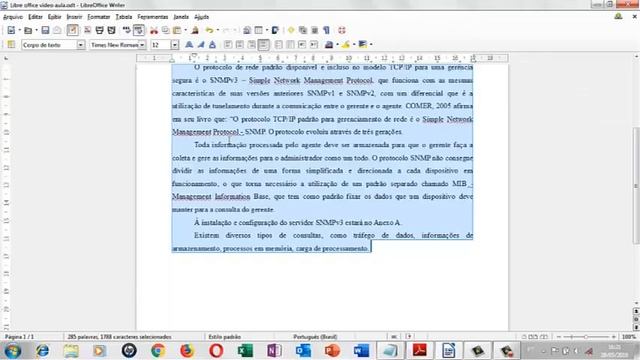Undo the last action with the yellow arrow
The width and height of the screenshot is (640, 360).
209,30
